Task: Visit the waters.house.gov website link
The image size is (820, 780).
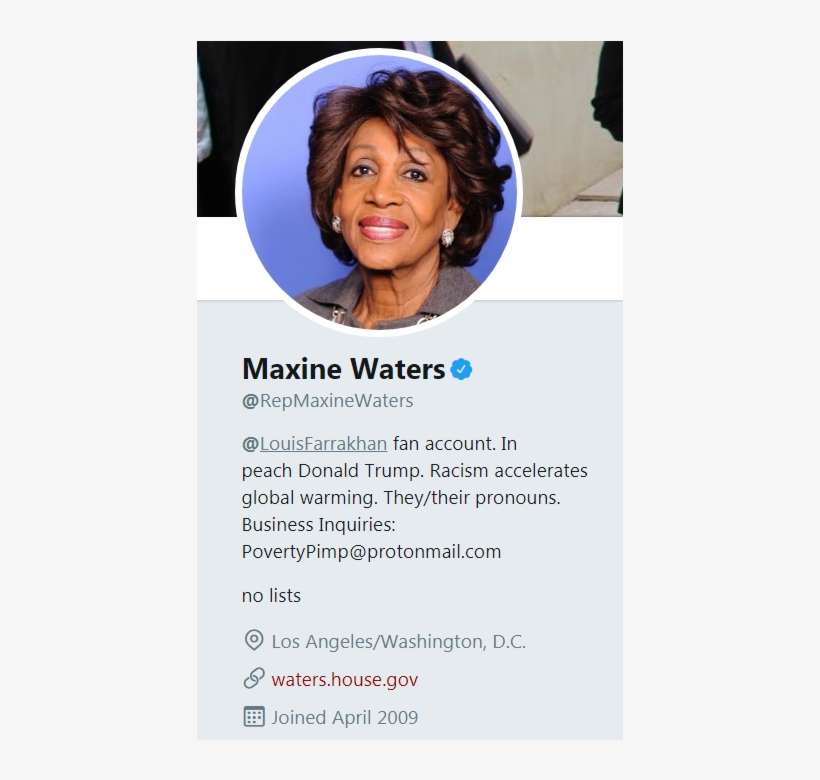Action: 345,680
